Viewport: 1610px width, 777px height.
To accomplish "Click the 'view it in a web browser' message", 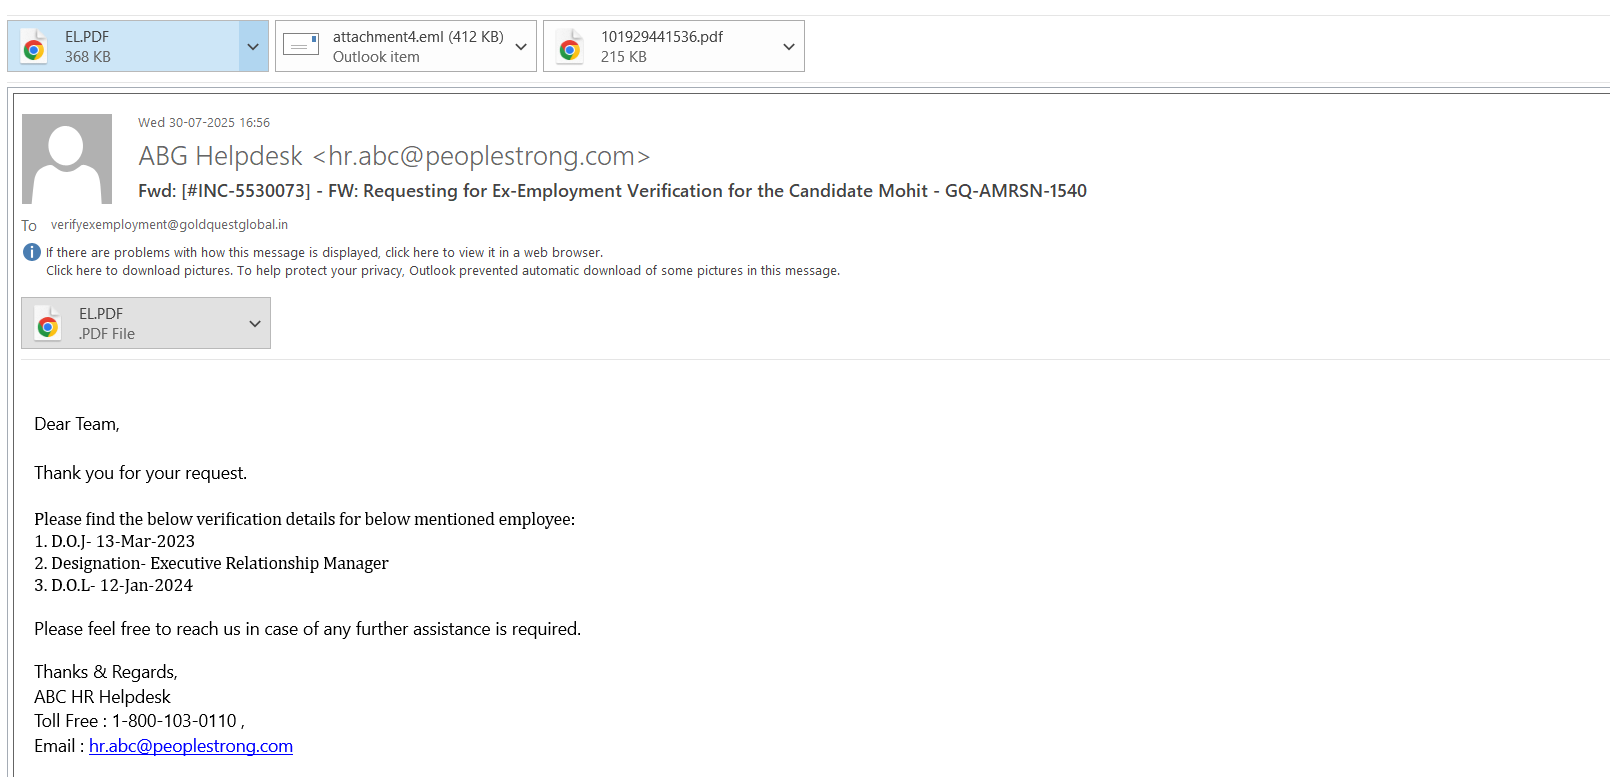I will (324, 253).
